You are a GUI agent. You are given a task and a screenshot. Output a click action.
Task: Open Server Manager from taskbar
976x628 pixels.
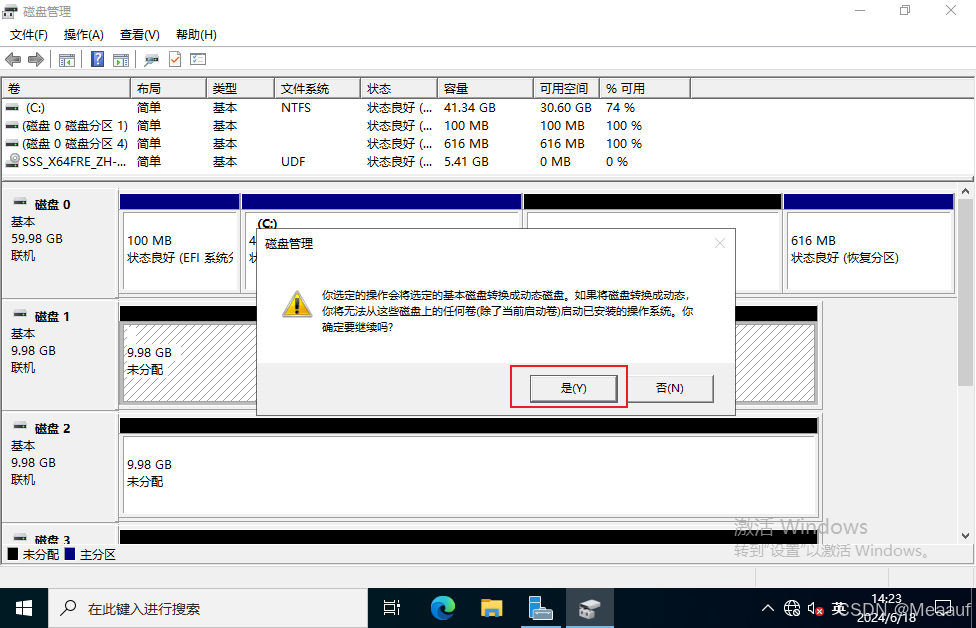(540, 608)
